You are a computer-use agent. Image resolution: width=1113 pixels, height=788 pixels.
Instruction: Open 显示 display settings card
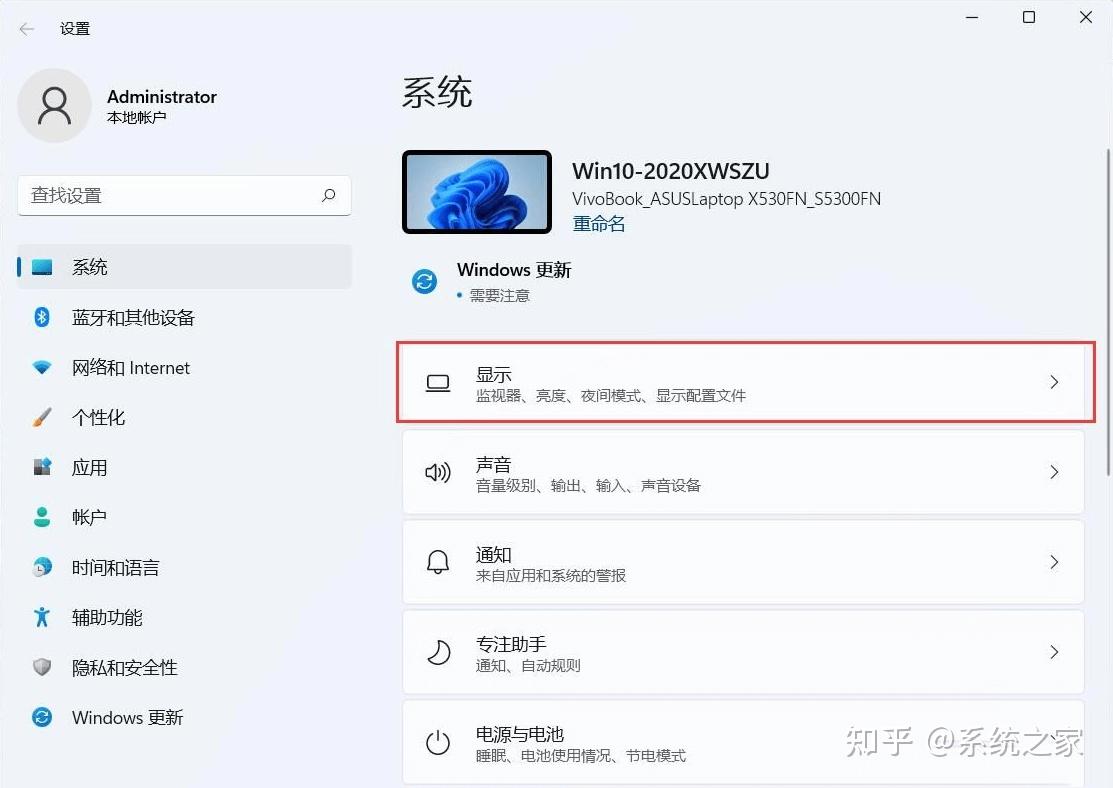point(745,382)
